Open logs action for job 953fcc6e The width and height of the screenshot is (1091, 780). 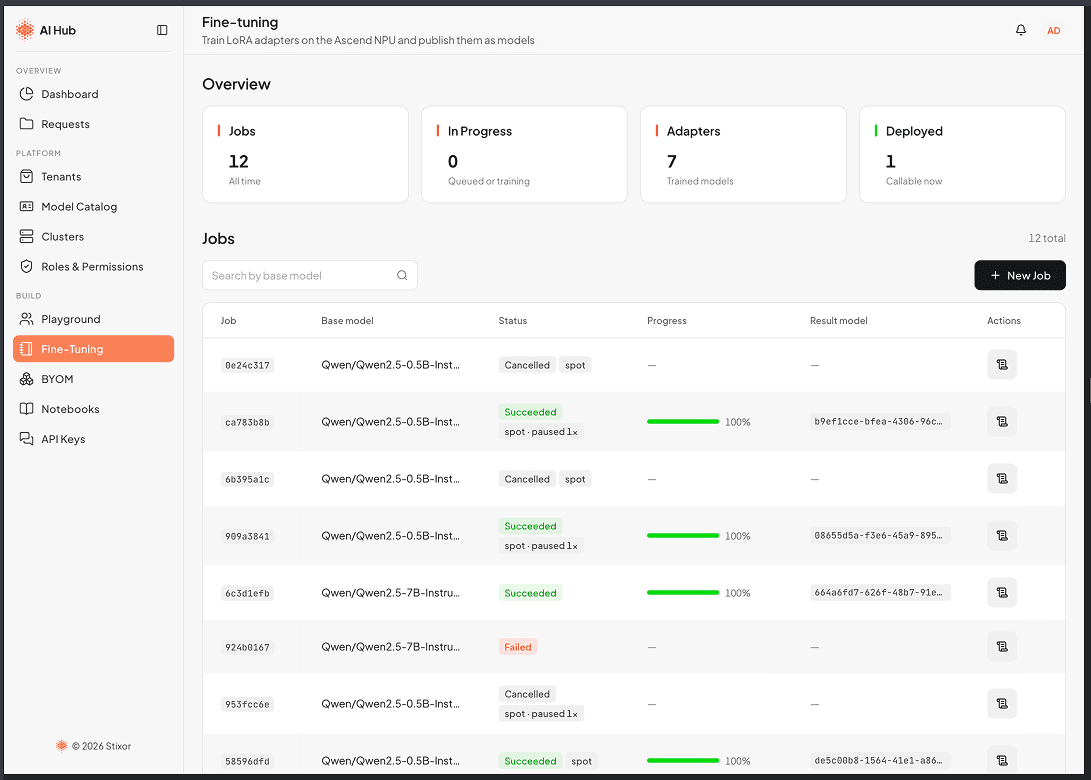coord(1002,703)
